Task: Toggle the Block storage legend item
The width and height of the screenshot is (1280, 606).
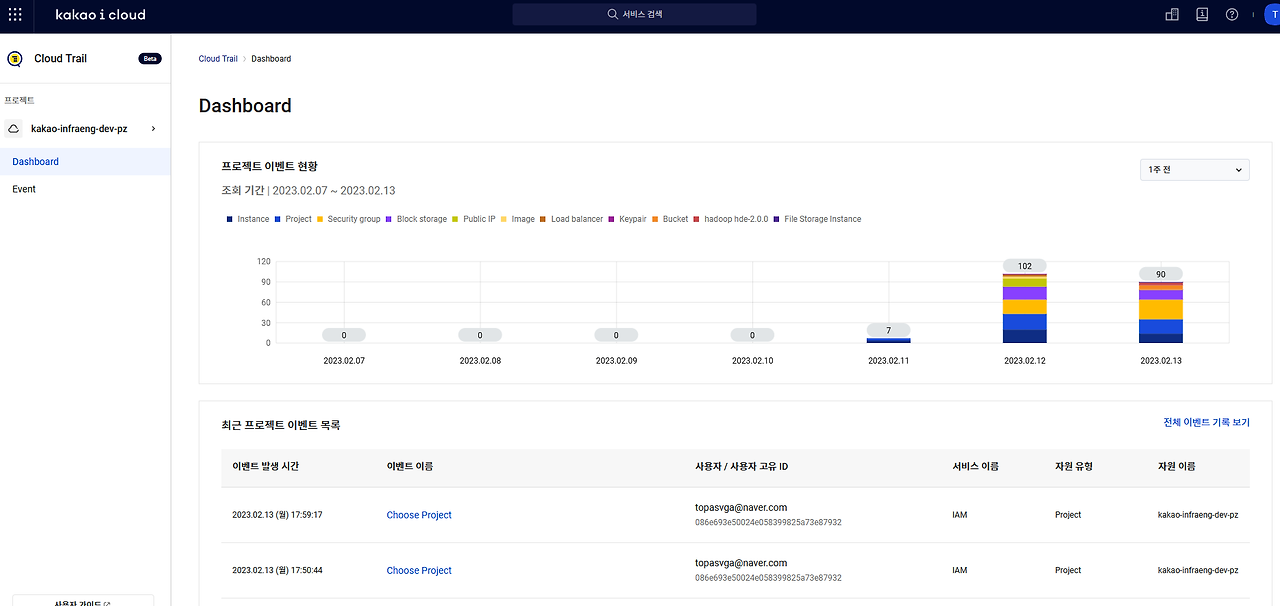Action: [417, 219]
